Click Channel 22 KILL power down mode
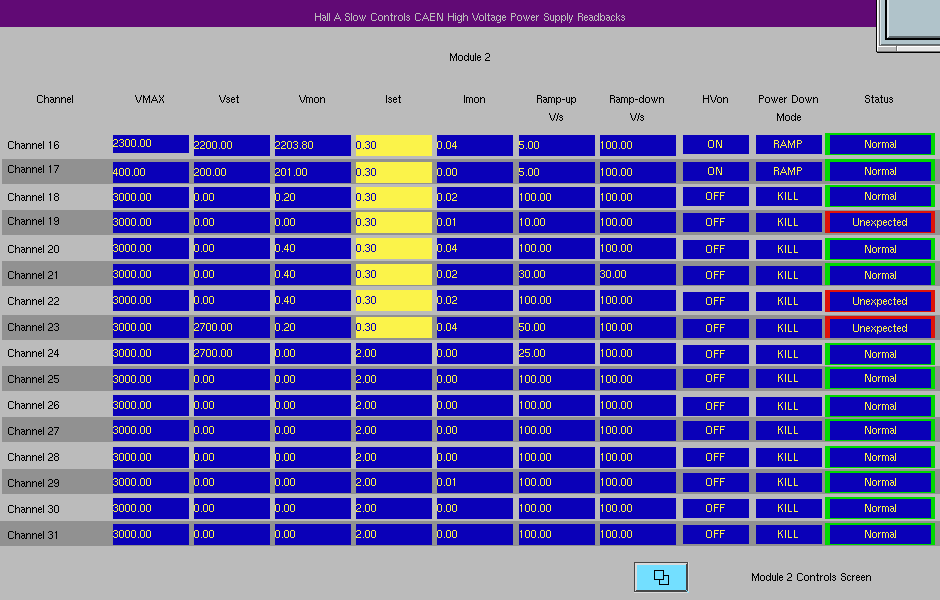Viewport: 940px width, 600px height. click(x=788, y=301)
